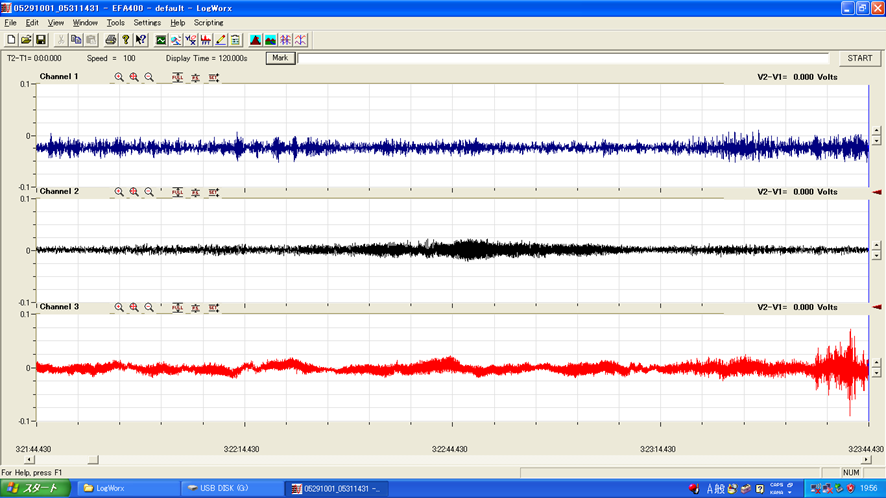Click the New file toolbar icon
The width and height of the screenshot is (886, 498).
point(11,40)
